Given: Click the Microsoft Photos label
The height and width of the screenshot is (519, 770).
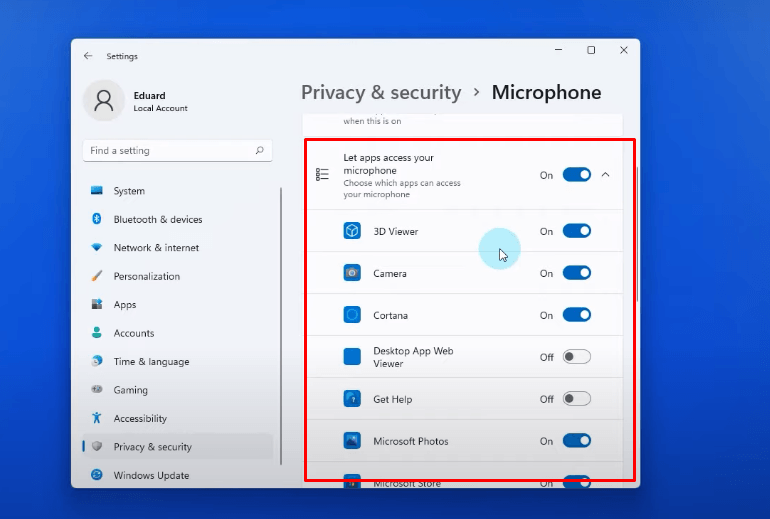Looking at the screenshot, I should click(x=411, y=441).
